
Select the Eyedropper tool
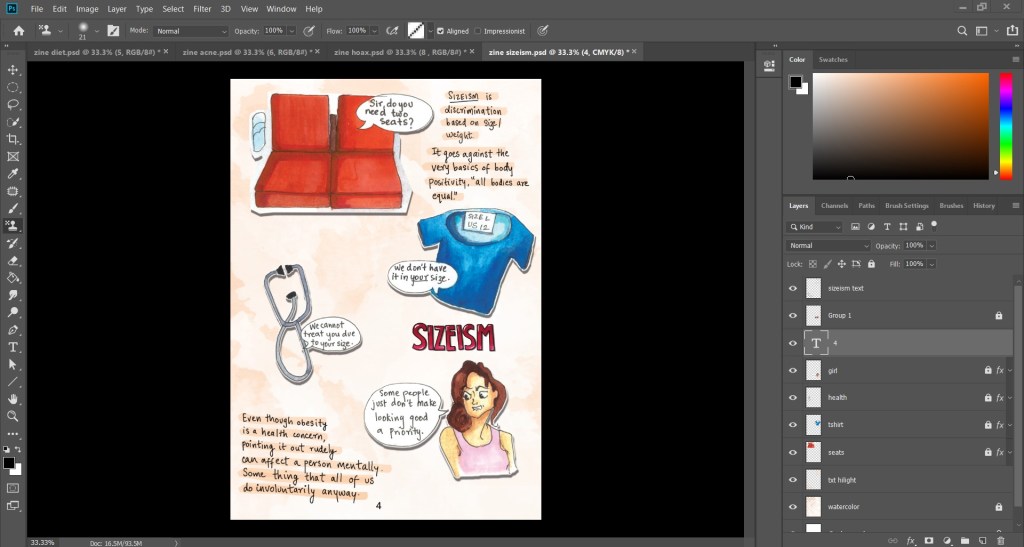click(13, 174)
